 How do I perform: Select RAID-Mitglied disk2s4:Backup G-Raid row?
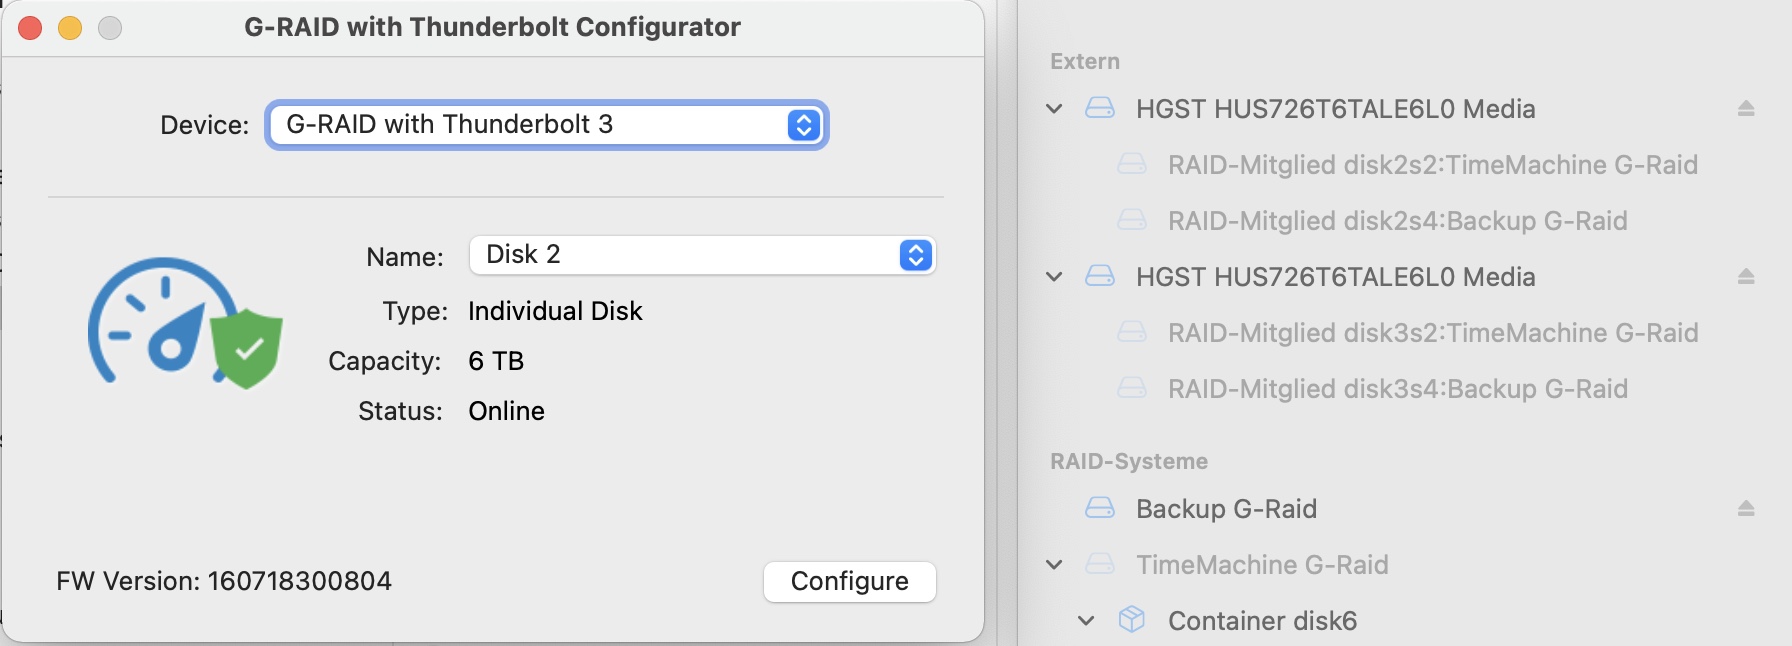(1397, 221)
